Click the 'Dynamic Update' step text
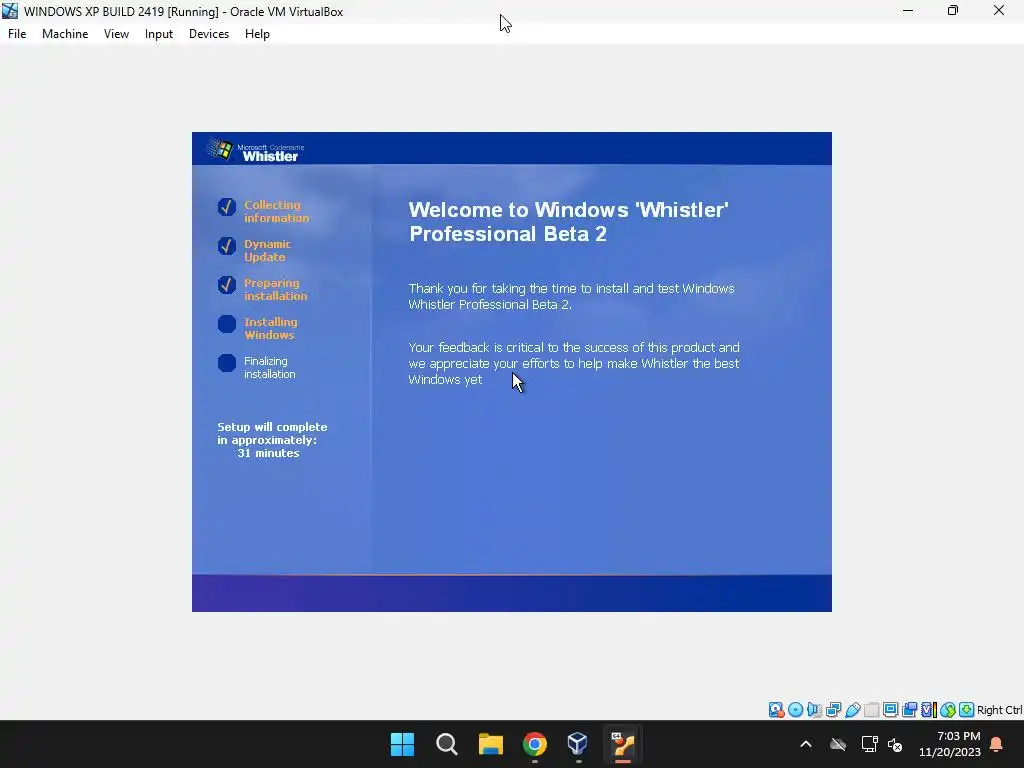 267,251
